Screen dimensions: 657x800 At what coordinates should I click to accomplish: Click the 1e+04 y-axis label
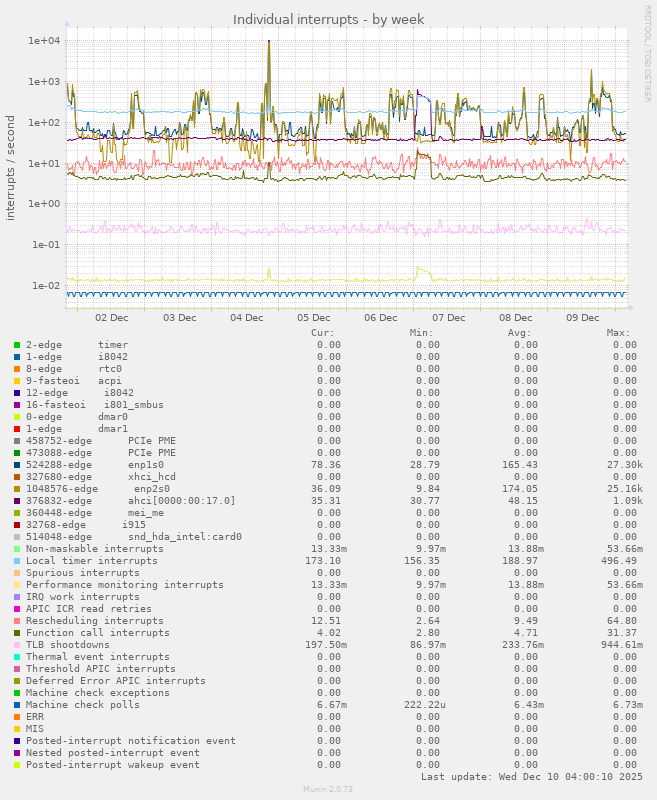[x=45, y=41]
